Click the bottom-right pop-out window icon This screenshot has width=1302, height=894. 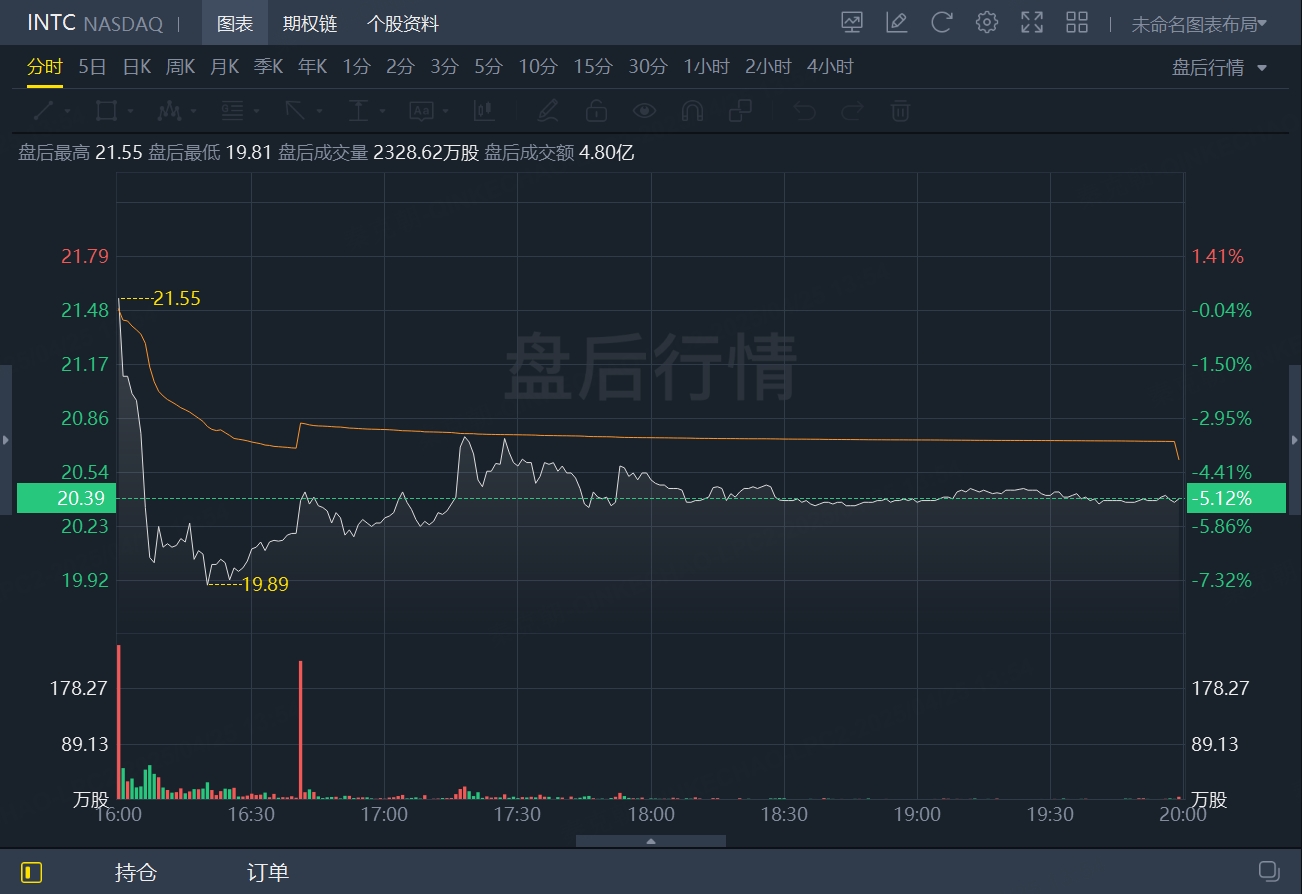[1269, 871]
